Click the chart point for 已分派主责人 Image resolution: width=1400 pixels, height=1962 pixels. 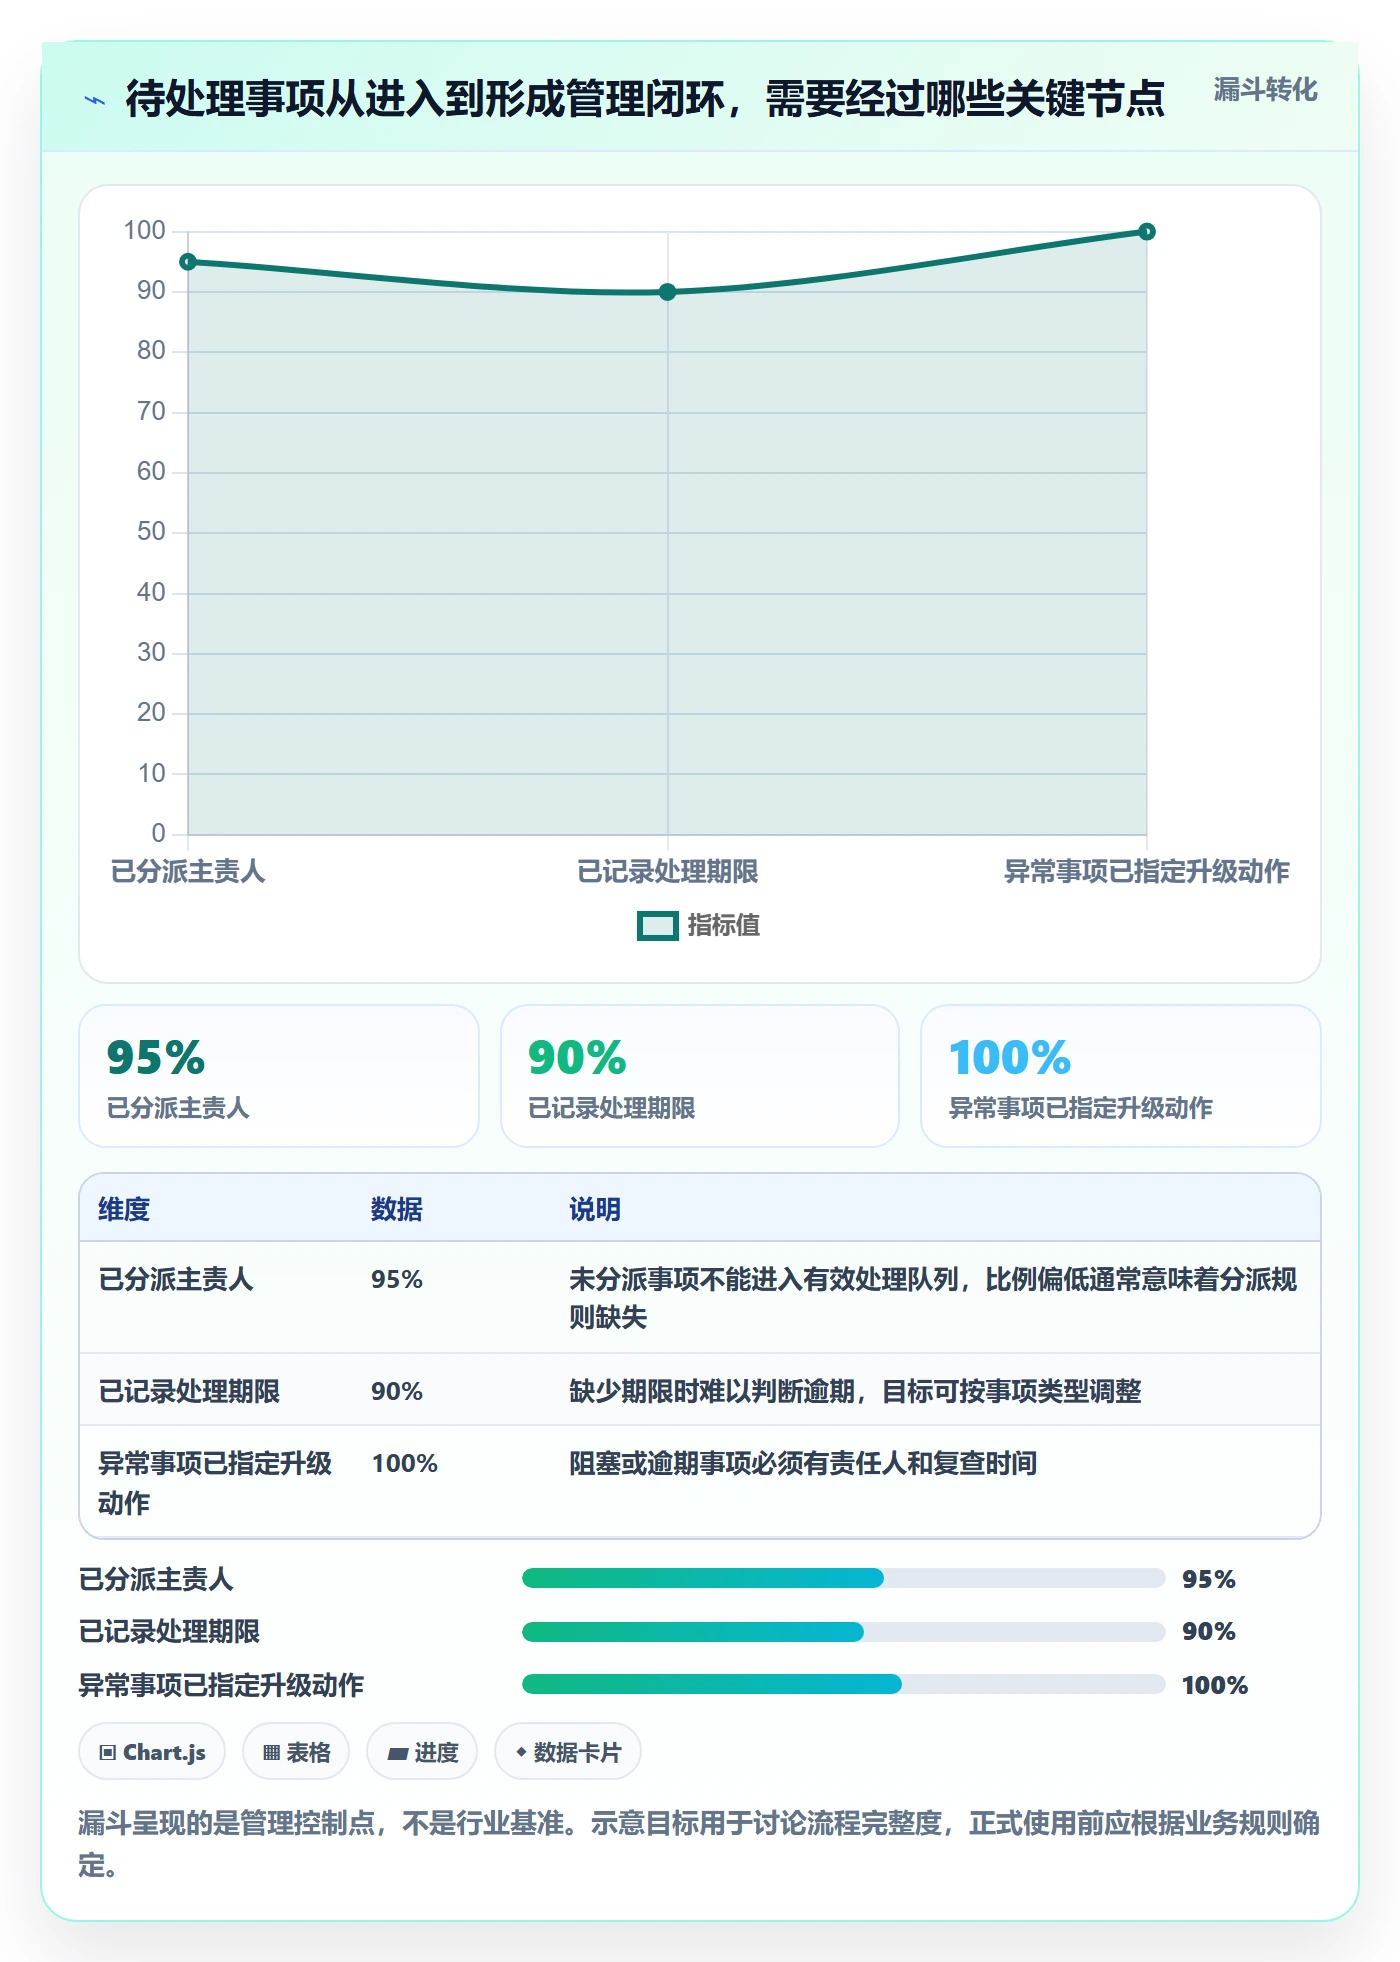click(x=188, y=262)
